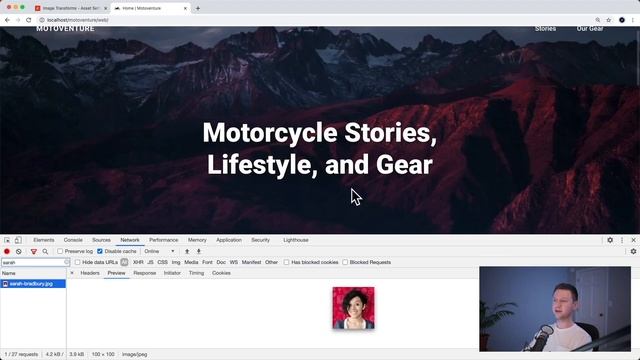Reload the page with the refresh icon
The image size is (640, 360).
pyautogui.click(x=29, y=20)
